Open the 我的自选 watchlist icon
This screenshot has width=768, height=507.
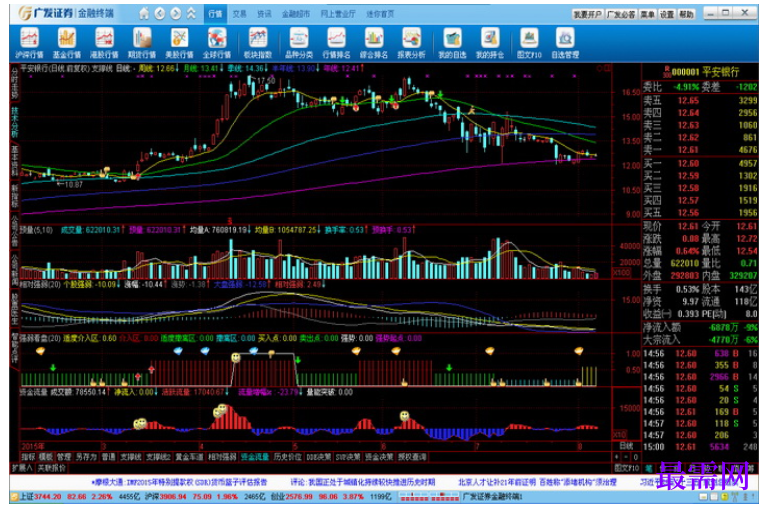(x=452, y=44)
